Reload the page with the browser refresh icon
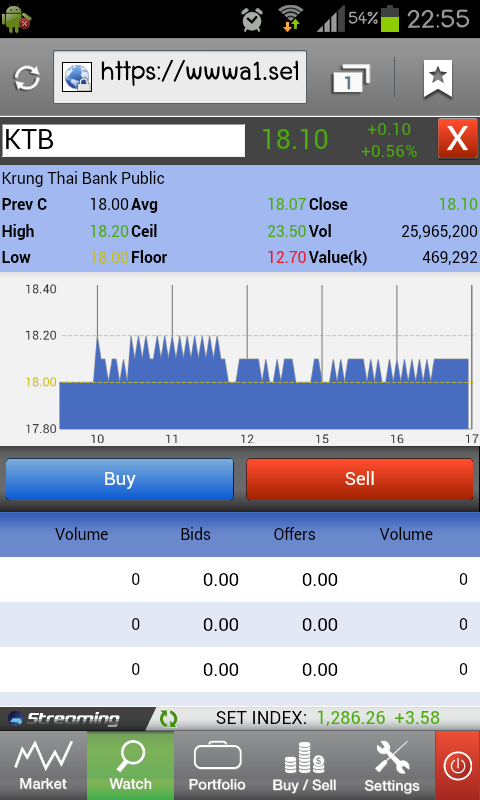The image size is (480, 800). (27, 78)
